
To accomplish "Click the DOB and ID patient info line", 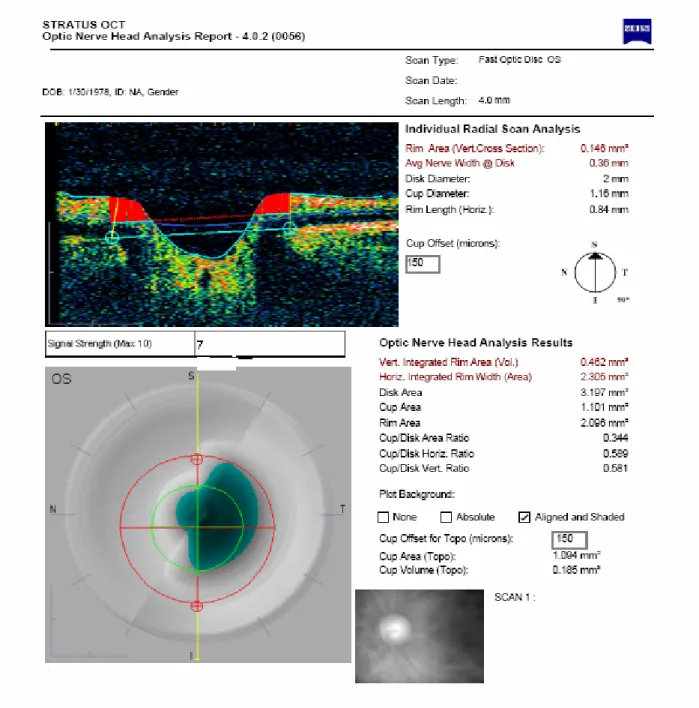I will [x=110, y=92].
